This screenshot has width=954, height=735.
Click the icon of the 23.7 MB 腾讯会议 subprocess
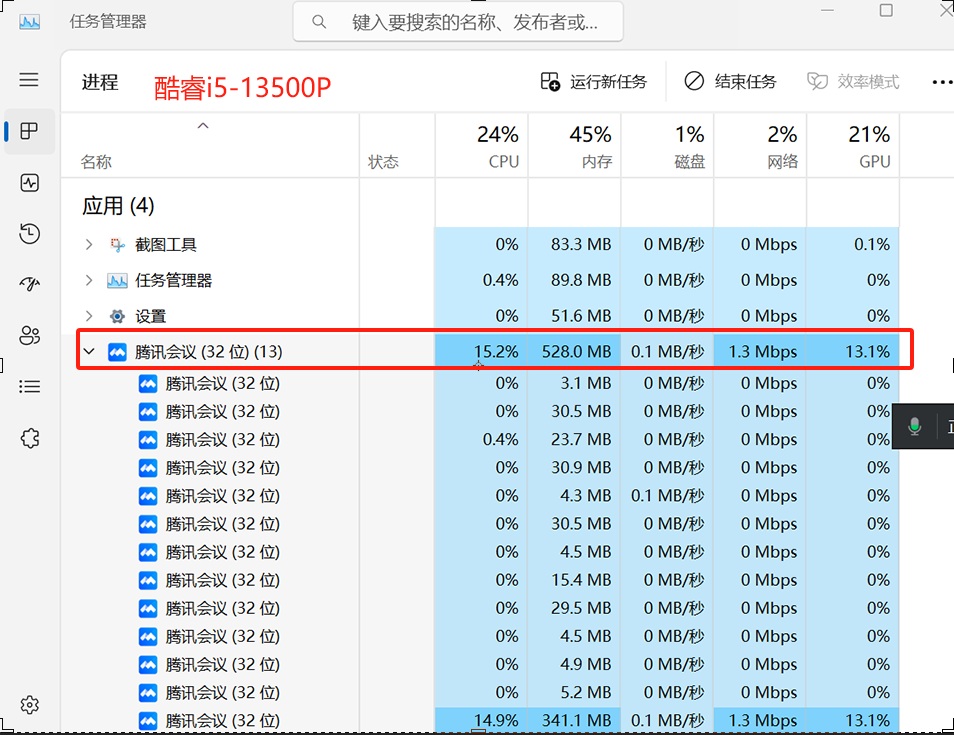pyautogui.click(x=148, y=440)
